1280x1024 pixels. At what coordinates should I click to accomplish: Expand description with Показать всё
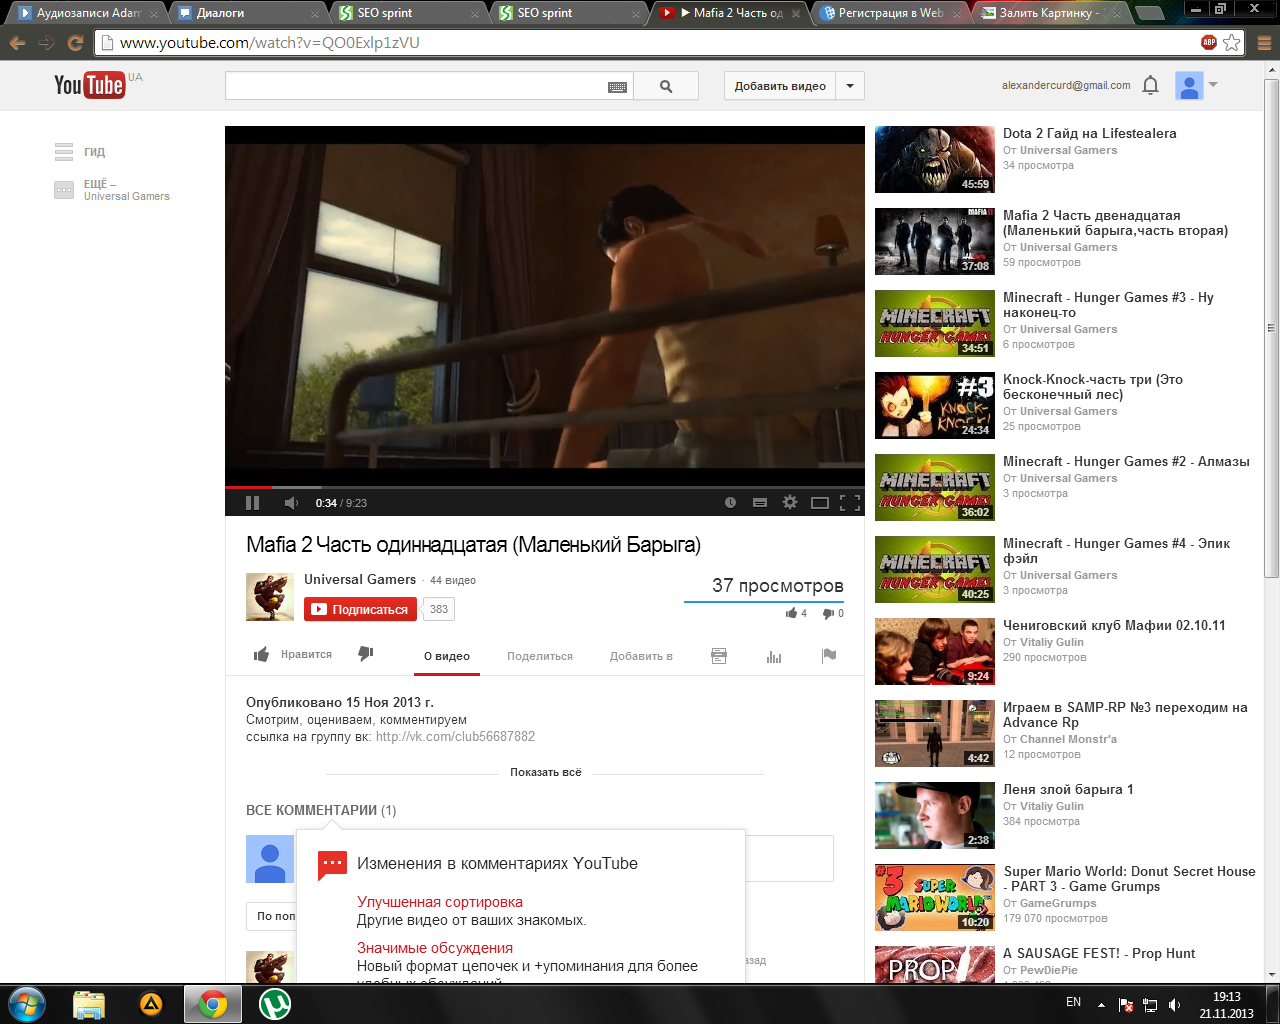point(546,772)
